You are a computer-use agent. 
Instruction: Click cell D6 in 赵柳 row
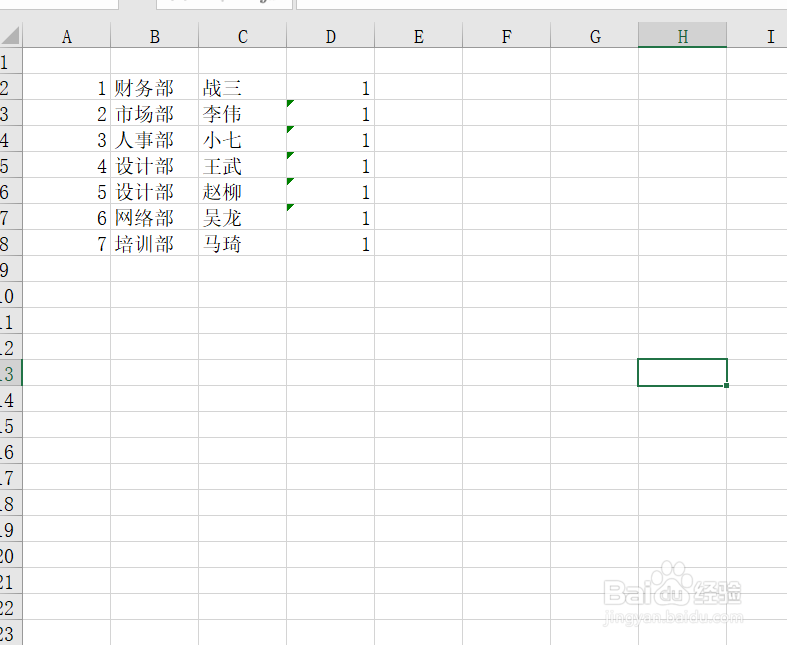click(x=330, y=191)
